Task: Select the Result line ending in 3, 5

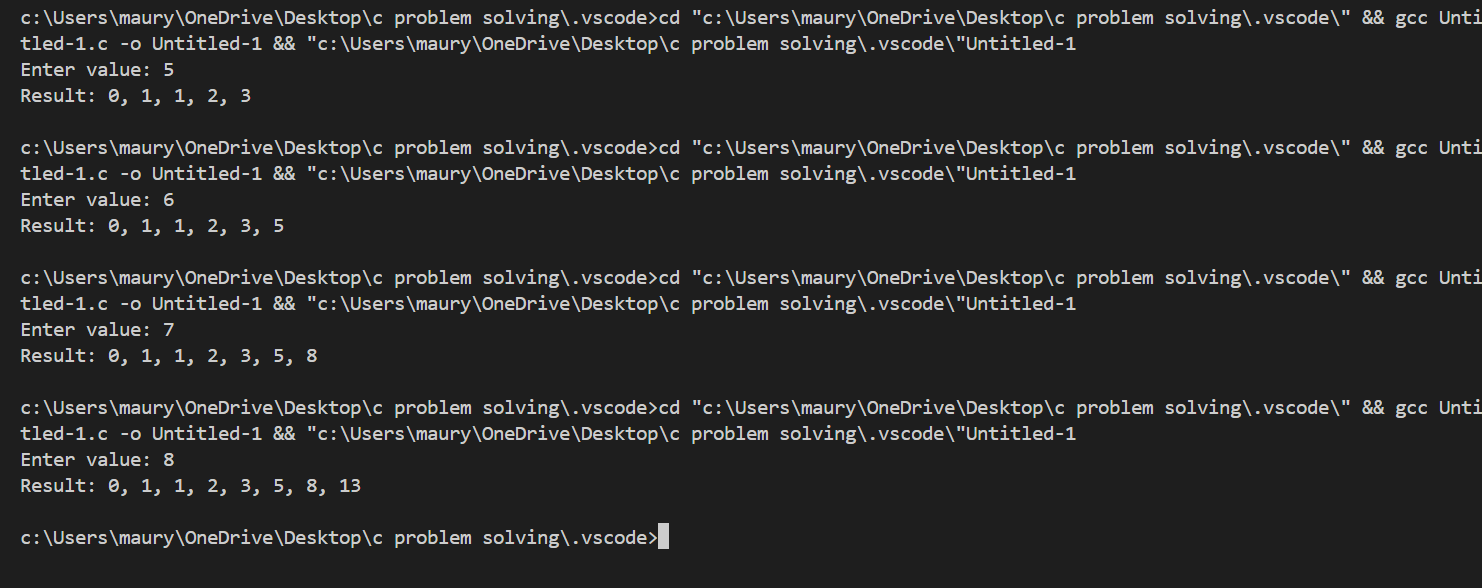Action: pyautogui.click(x=152, y=226)
